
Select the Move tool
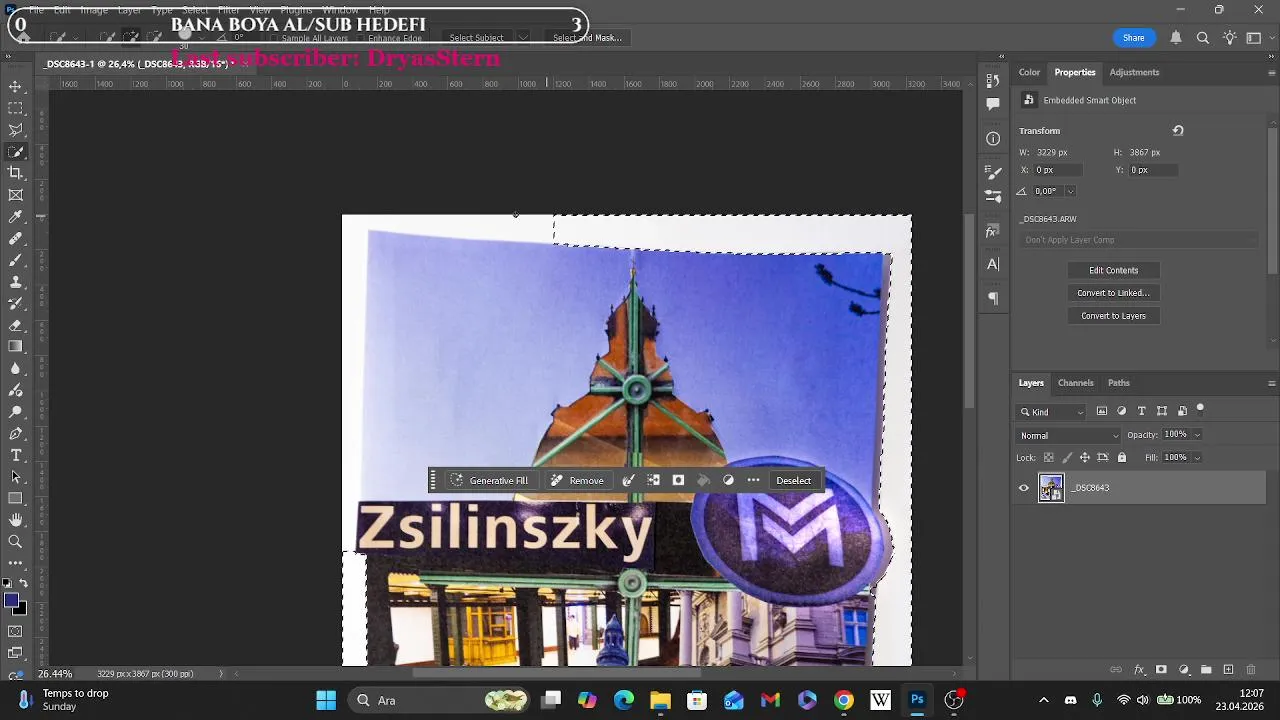coord(15,87)
